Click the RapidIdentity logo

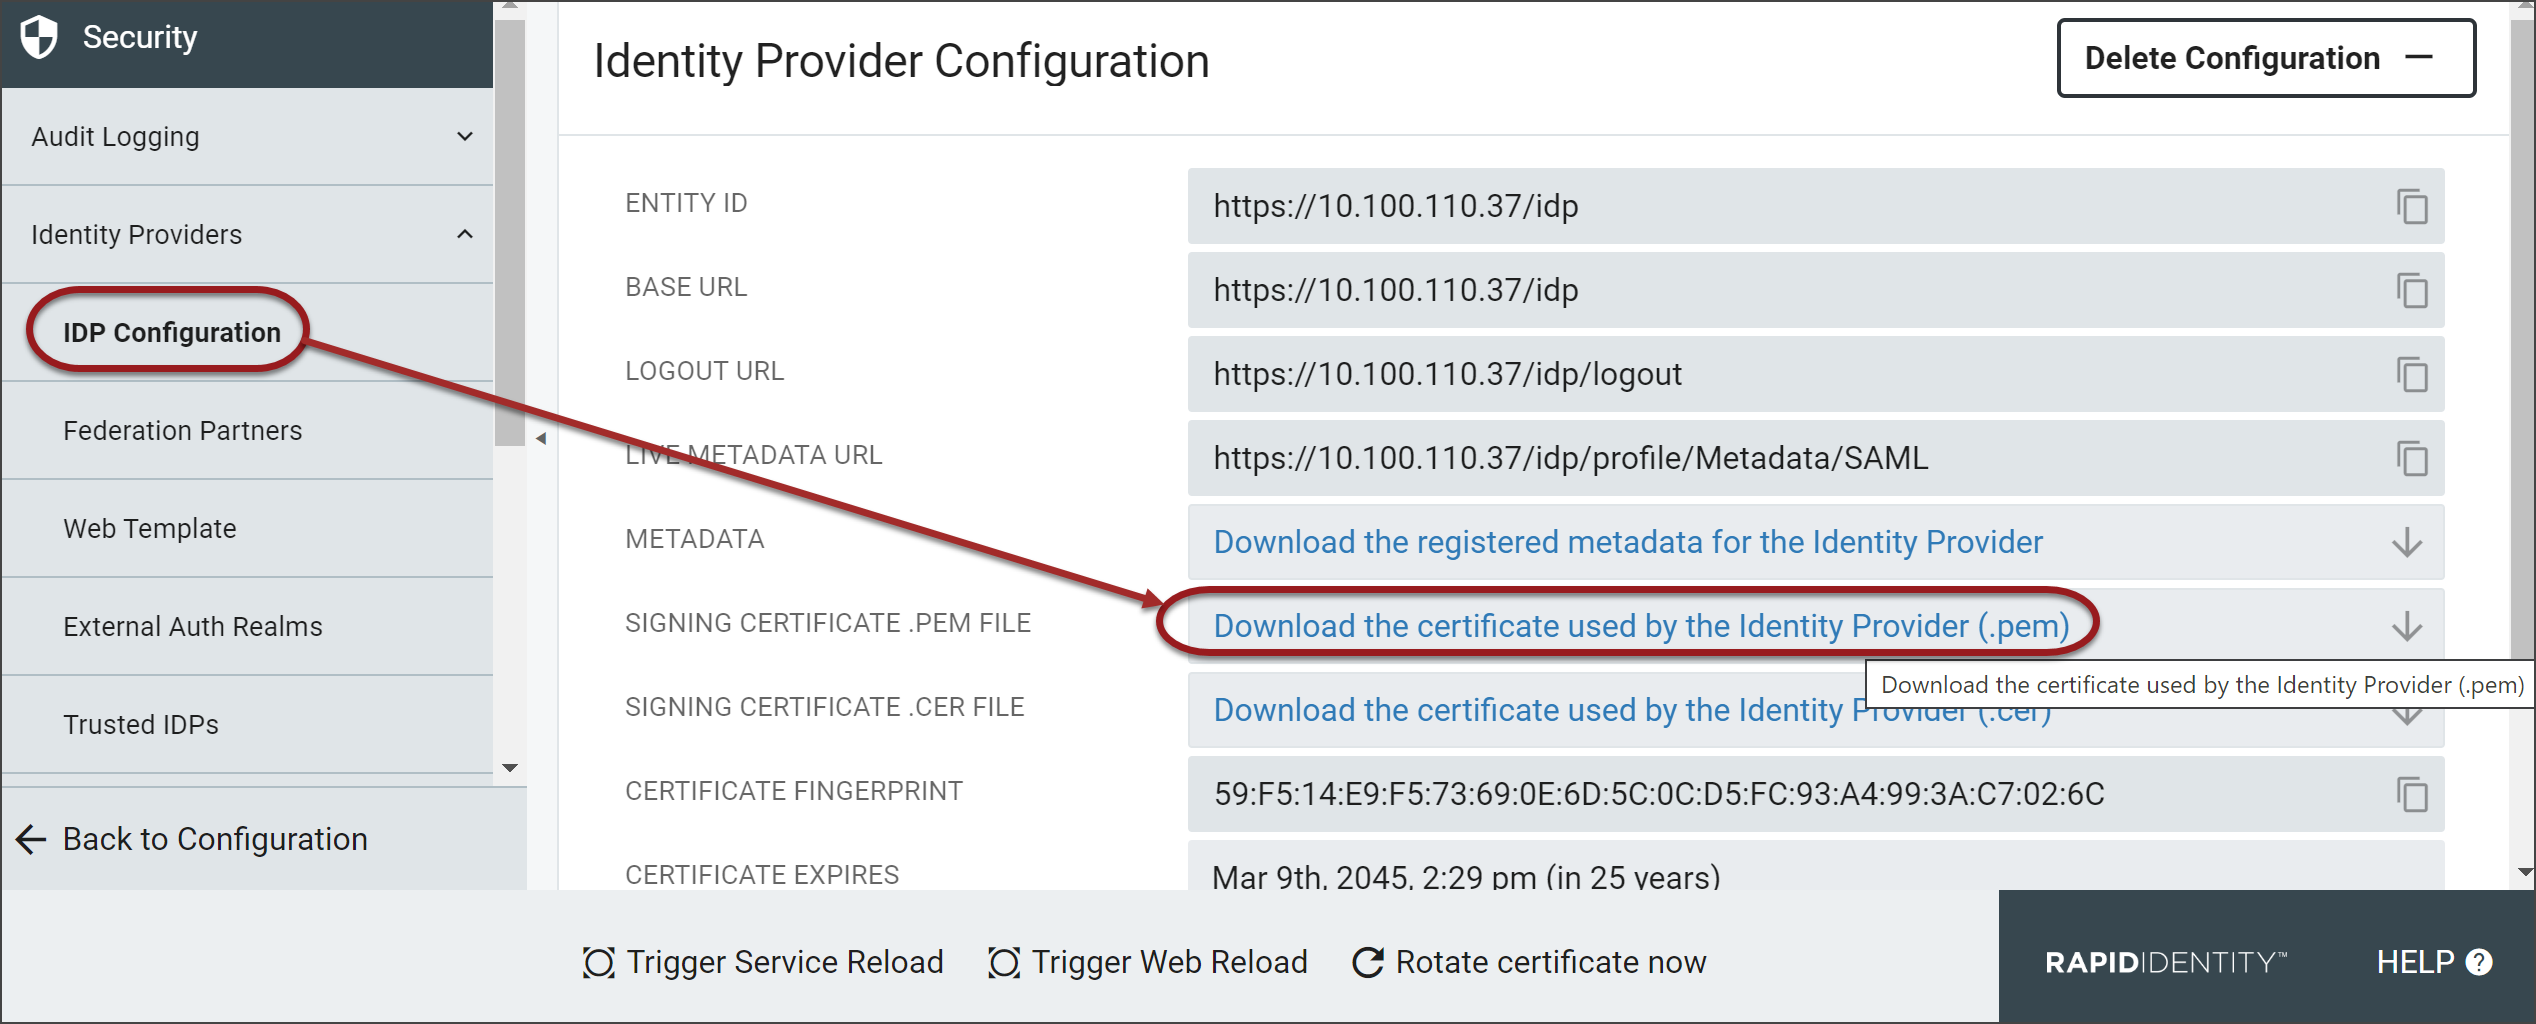click(2166, 963)
